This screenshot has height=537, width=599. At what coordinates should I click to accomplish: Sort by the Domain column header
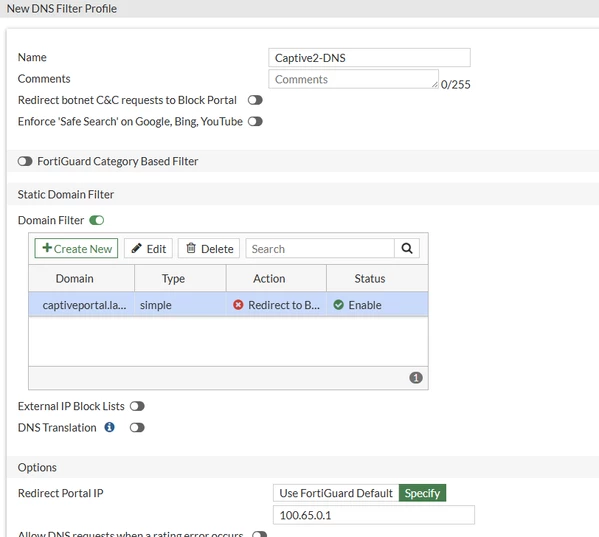coord(81,278)
